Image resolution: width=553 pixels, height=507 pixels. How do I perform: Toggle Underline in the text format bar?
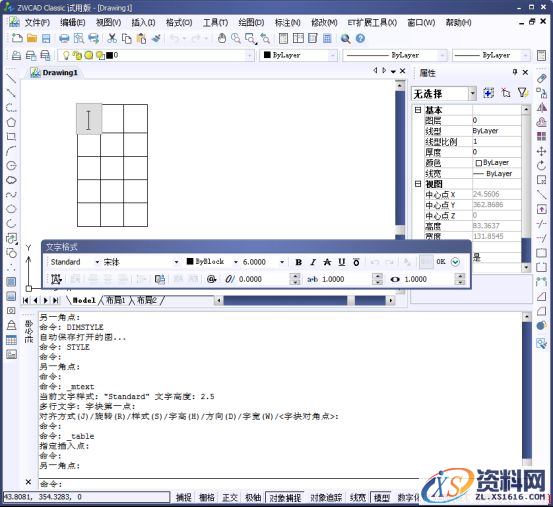click(342, 262)
